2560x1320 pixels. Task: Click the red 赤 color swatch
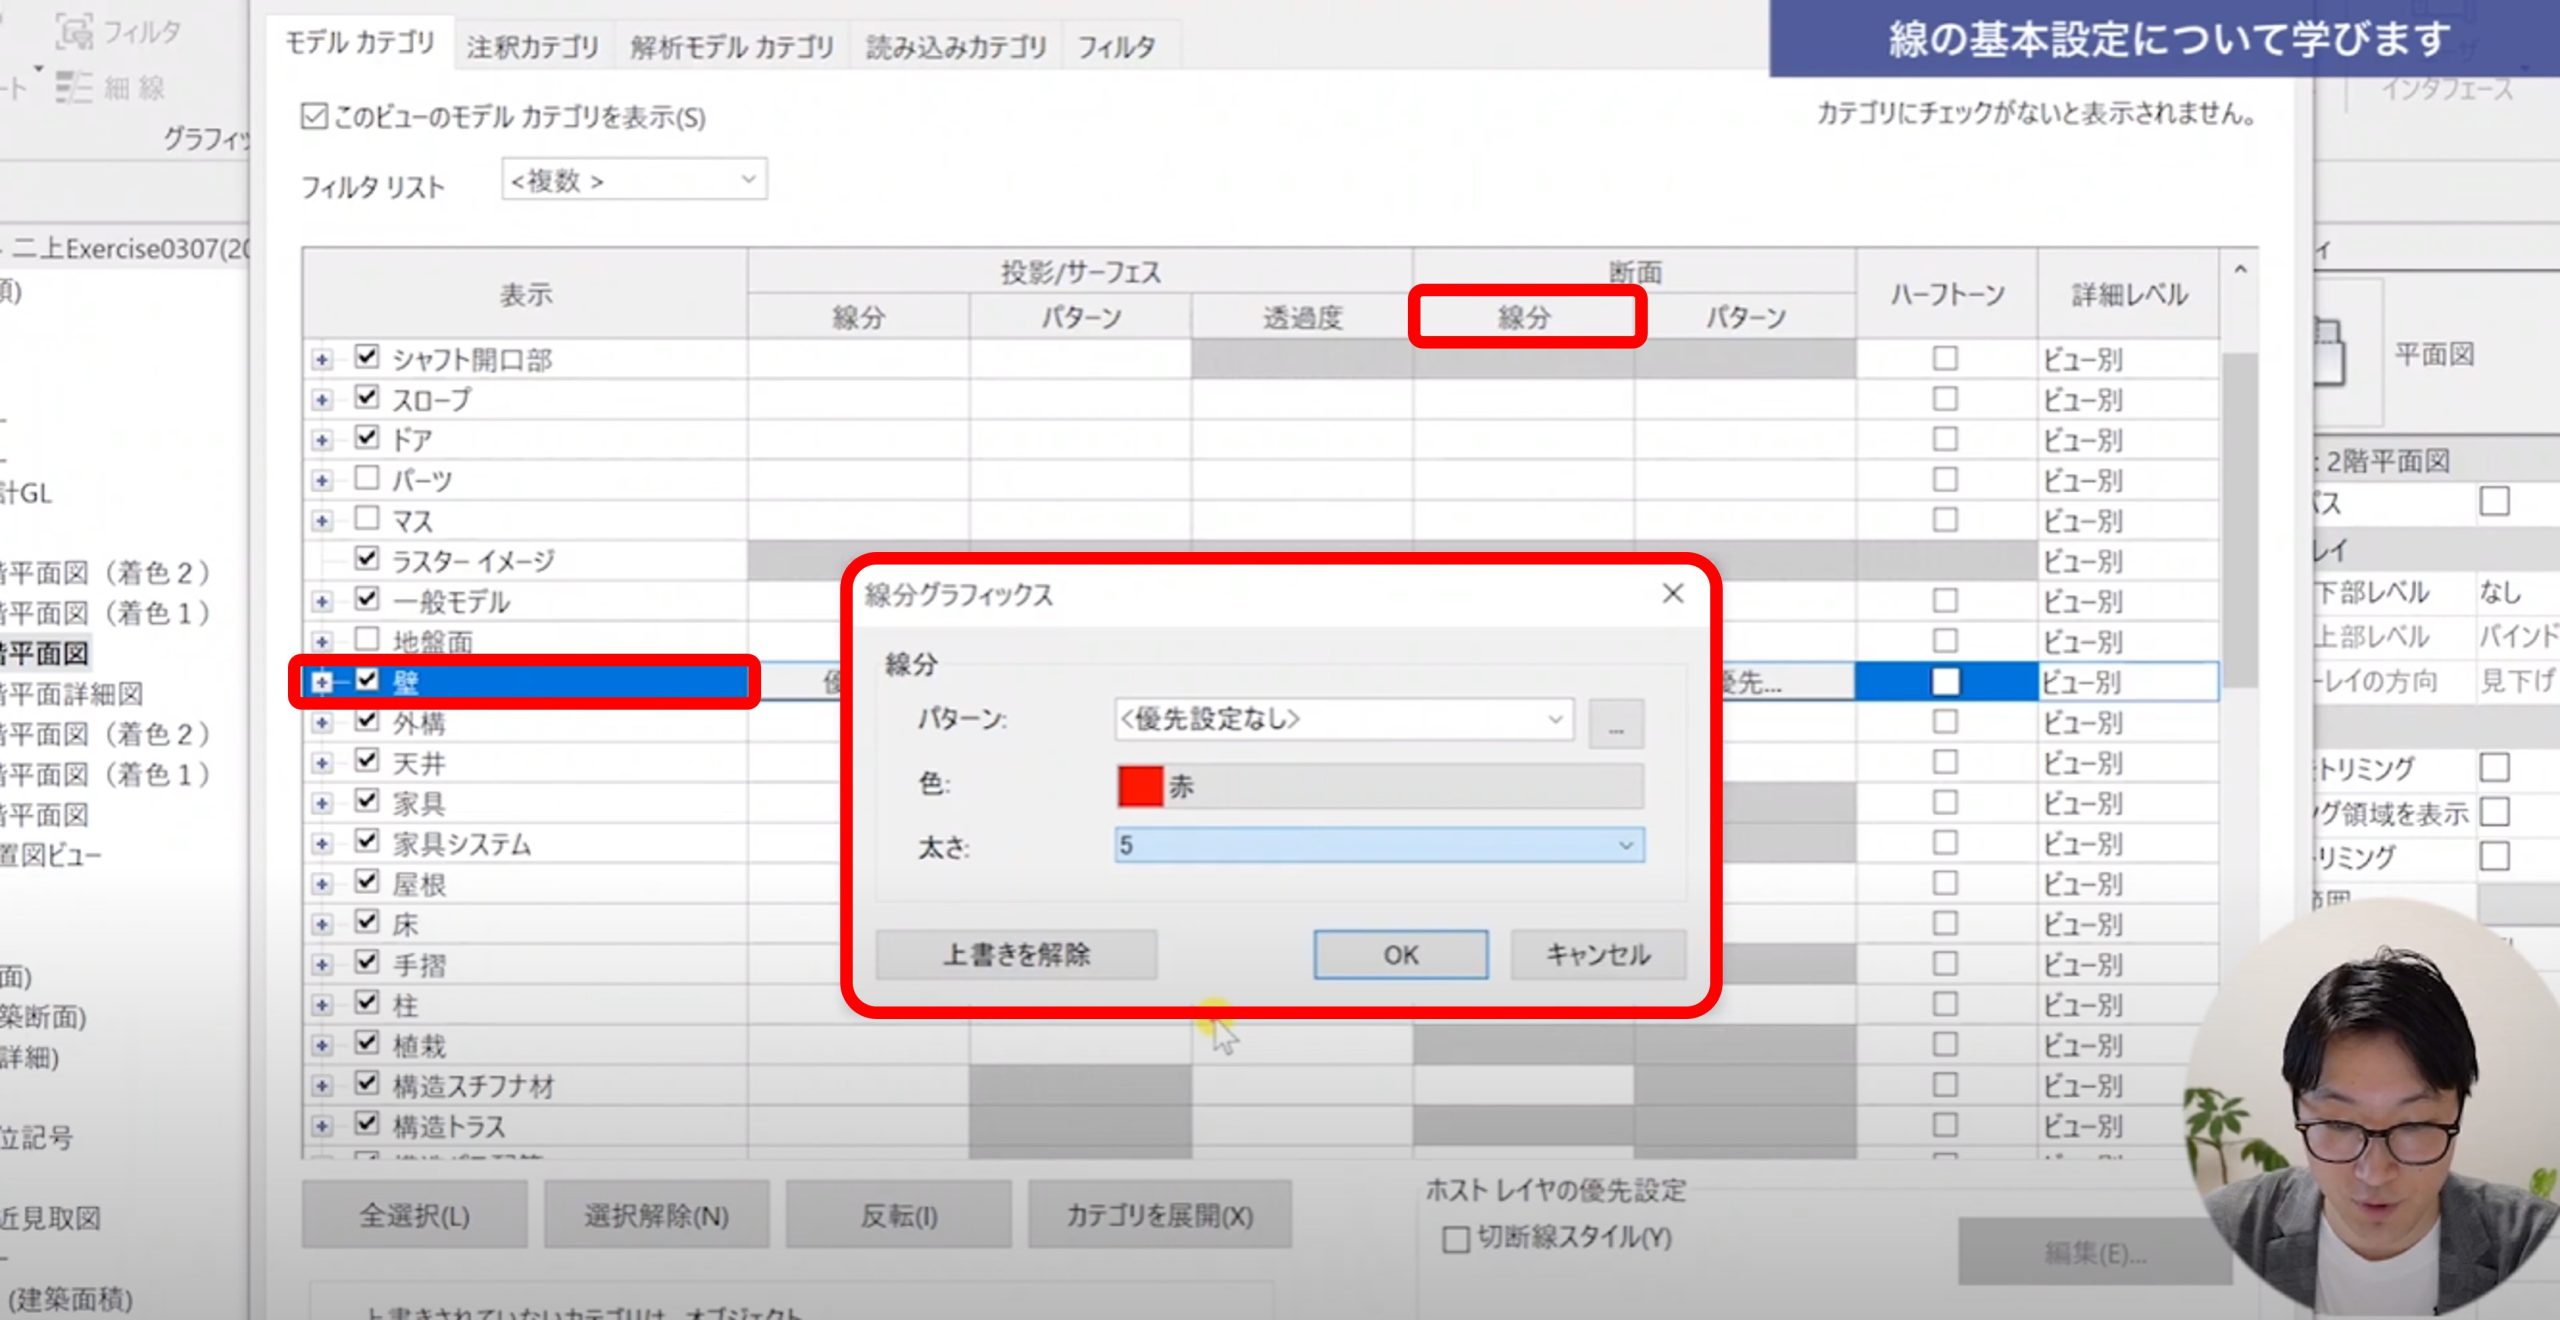pos(1140,786)
